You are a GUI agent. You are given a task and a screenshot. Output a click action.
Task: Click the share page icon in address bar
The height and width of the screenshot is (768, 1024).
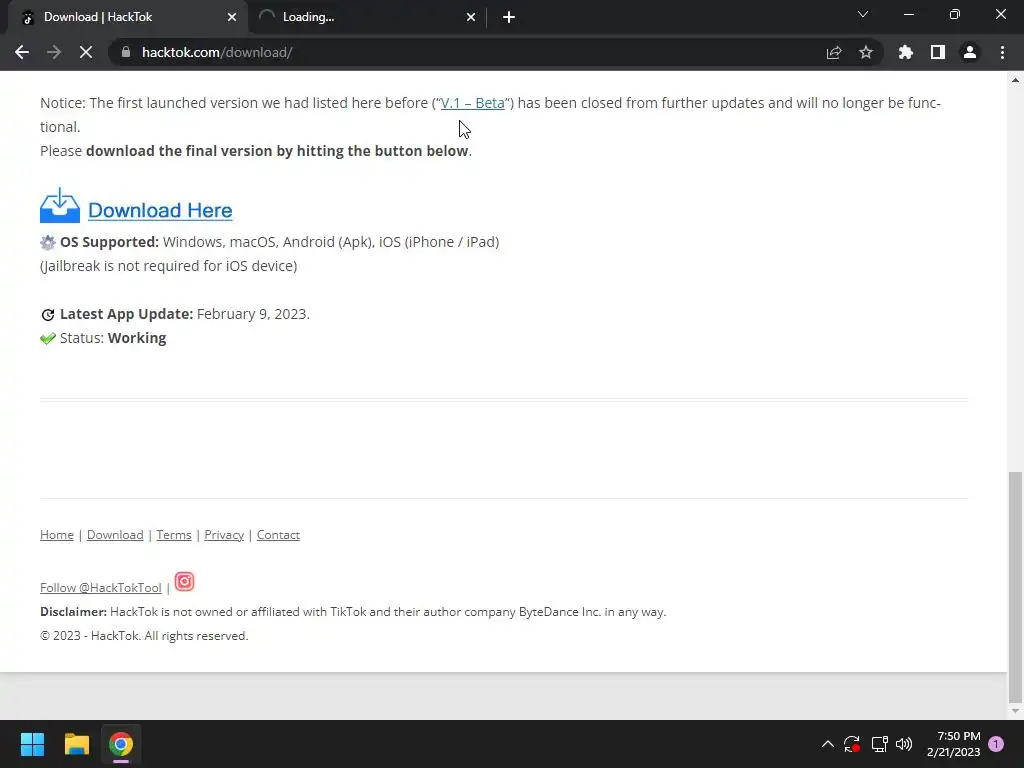[x=834, y=52]
